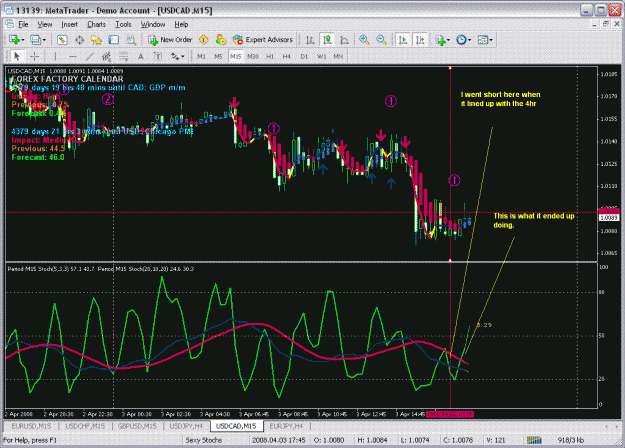Switch to the USDCHF,M15 chart tab
The image size is (625, 448).
pos(85,426)
